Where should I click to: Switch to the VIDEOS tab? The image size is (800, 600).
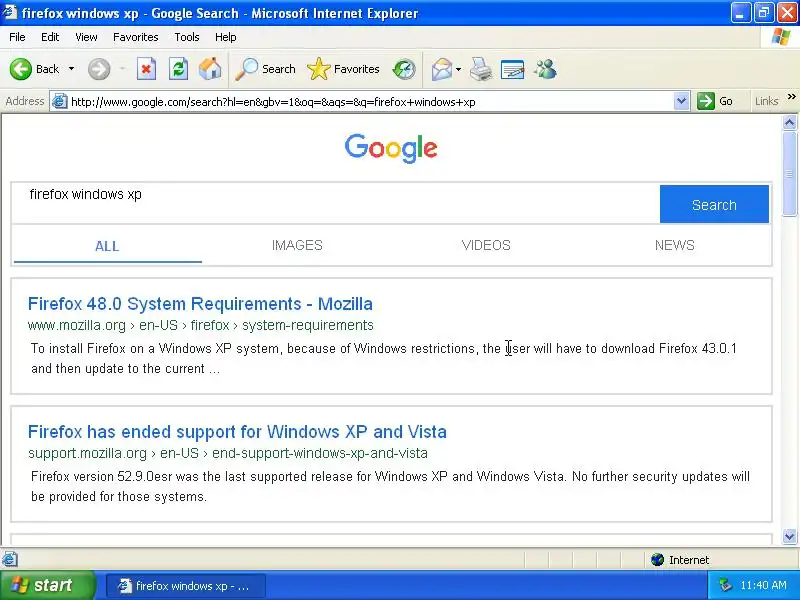pyautogui.click(x=486, y=245)
